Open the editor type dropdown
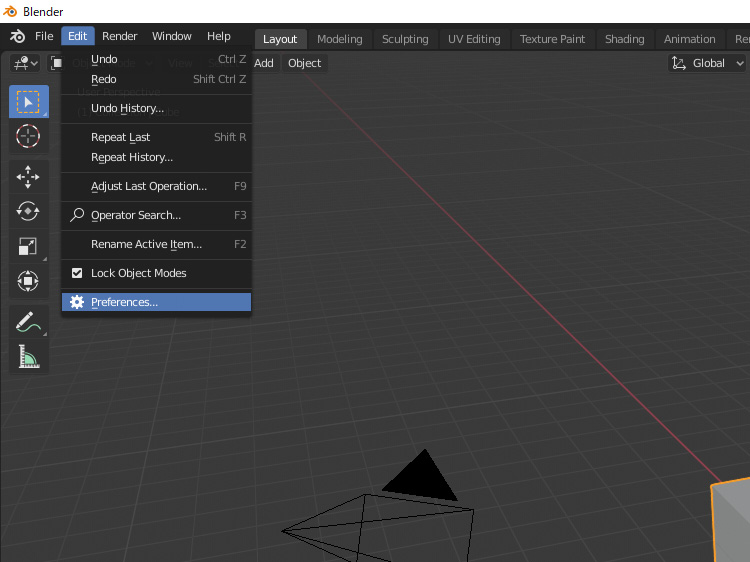This screenshot has width=750, height=562. tap(25, 63)
